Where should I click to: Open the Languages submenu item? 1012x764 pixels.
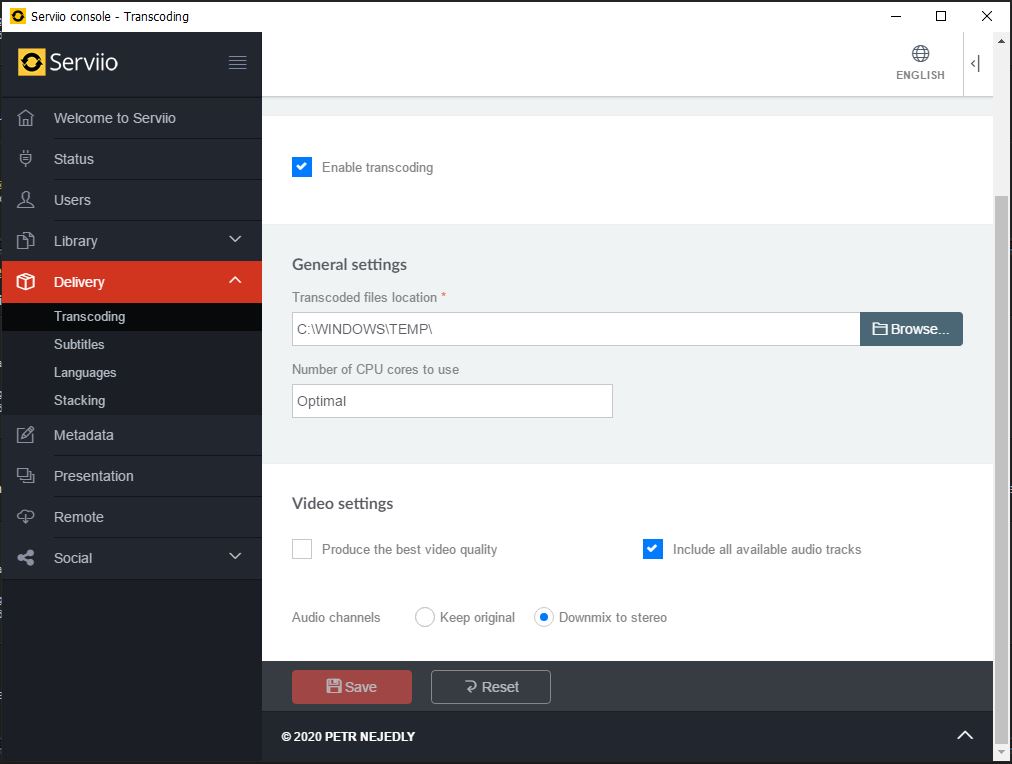click(85, 372)
